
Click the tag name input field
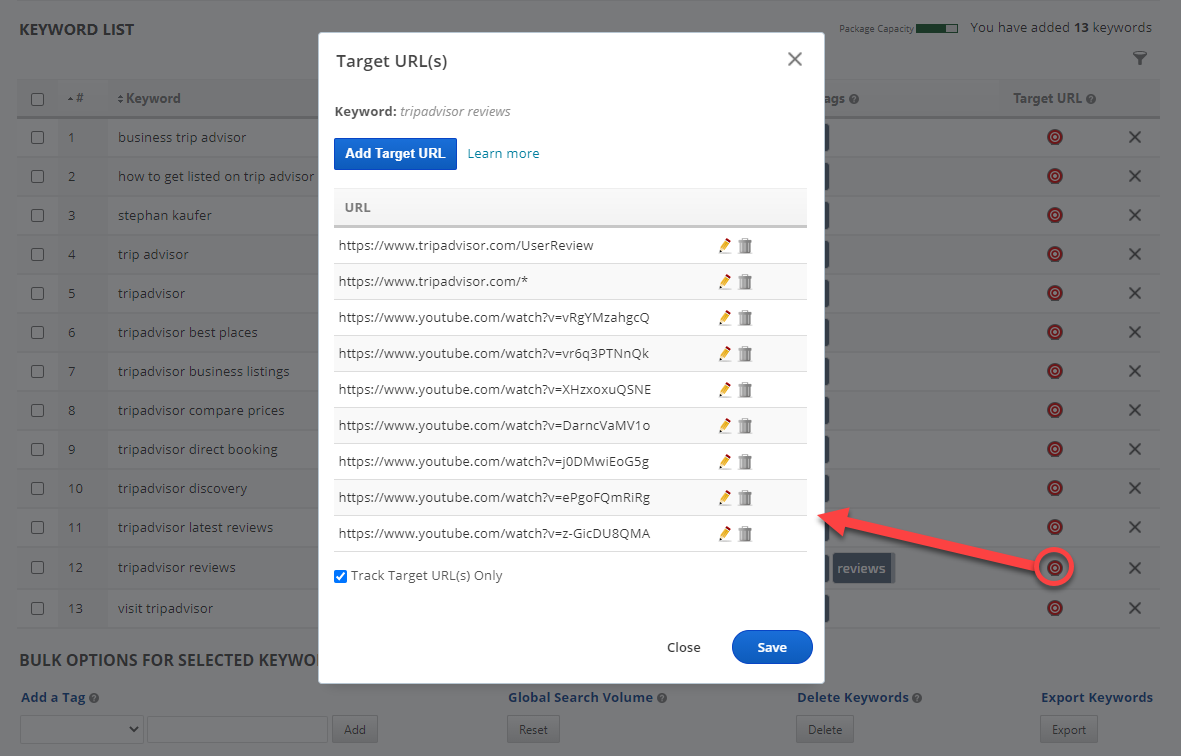[237, 729]
